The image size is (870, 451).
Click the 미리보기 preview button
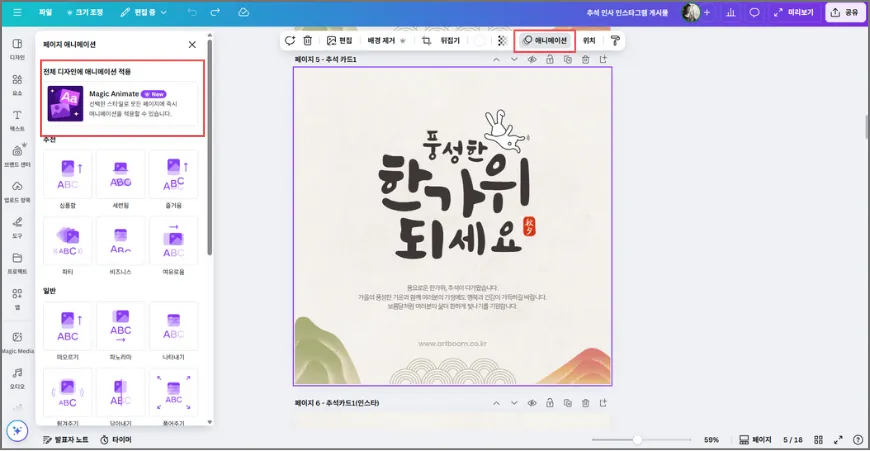coord(794,12)
